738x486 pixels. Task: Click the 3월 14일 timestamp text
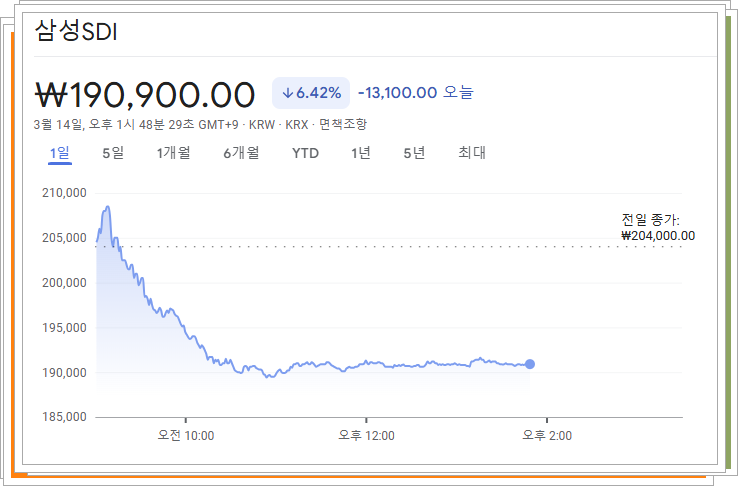136,125
